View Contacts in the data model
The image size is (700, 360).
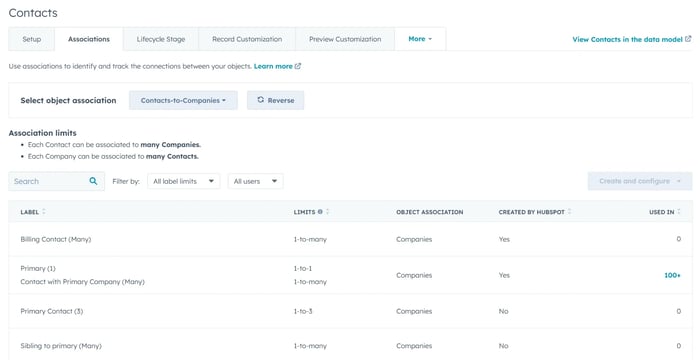pyautogui.click(x=627, y=39)
